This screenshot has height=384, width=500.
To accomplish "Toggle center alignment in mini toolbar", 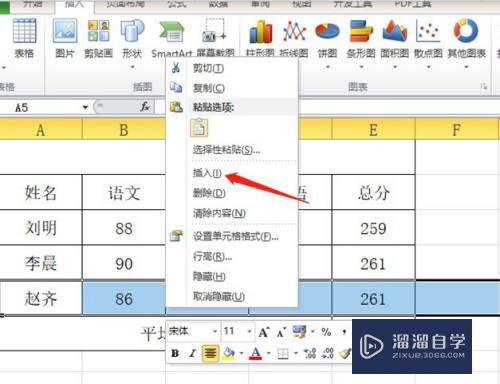I will (x=210, y=353).
